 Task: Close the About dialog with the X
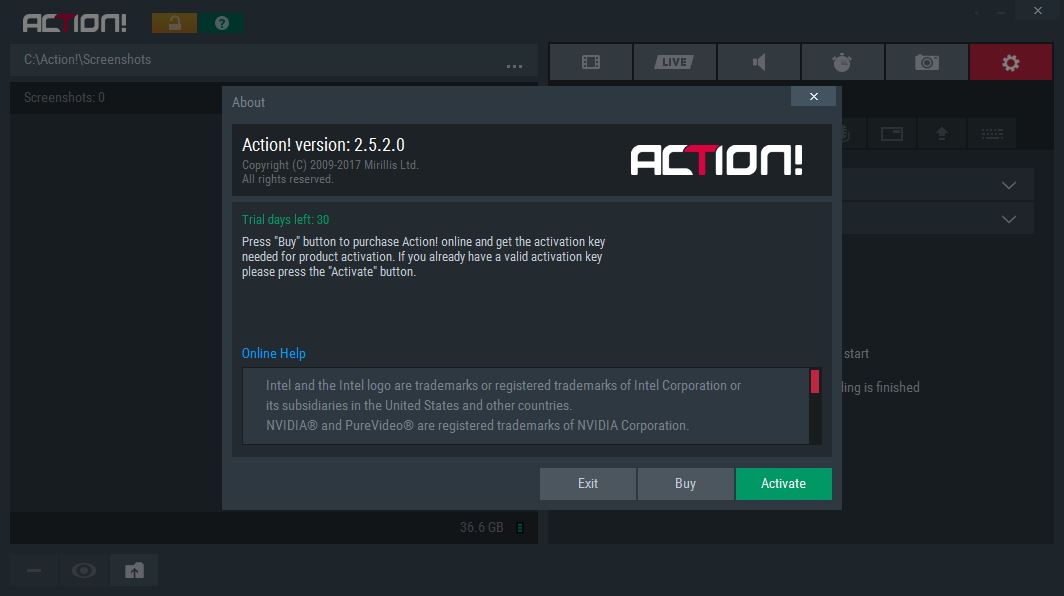click(x=814, y=96)
